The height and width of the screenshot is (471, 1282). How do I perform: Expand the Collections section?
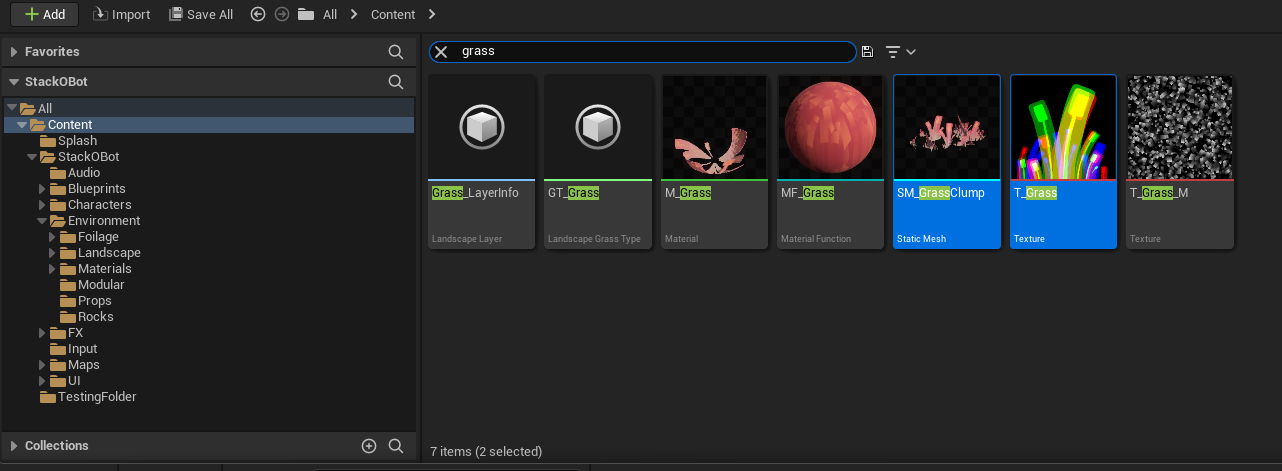(14, 446)
